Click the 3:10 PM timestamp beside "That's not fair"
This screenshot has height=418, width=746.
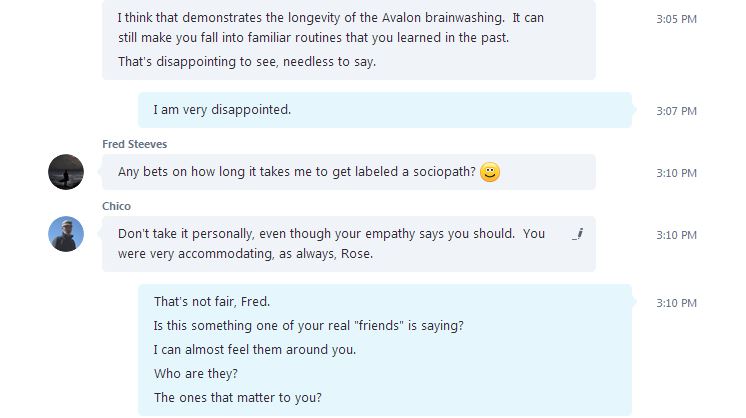pyautogui.click(x=677, y=303)
